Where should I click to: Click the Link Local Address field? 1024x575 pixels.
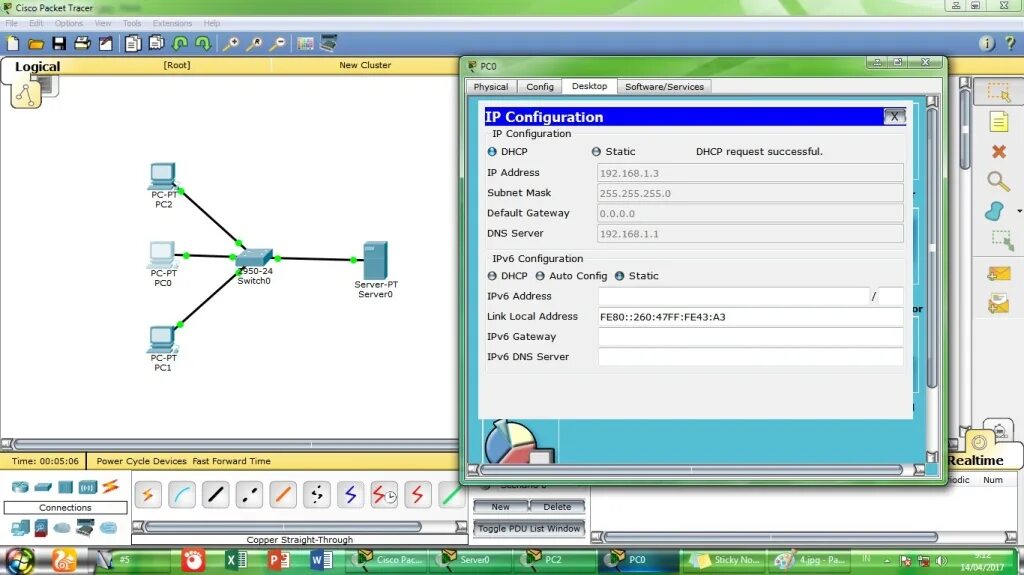[750, 317]
